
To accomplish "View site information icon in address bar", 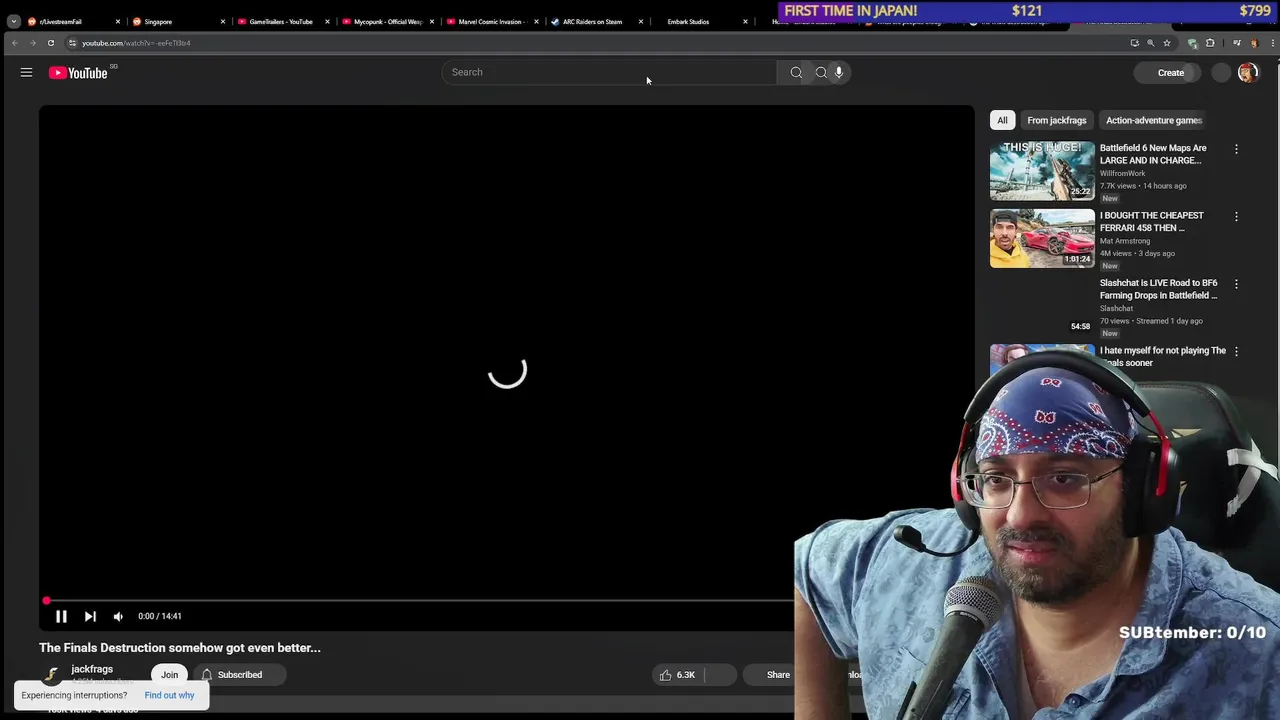I will [72, 43].
